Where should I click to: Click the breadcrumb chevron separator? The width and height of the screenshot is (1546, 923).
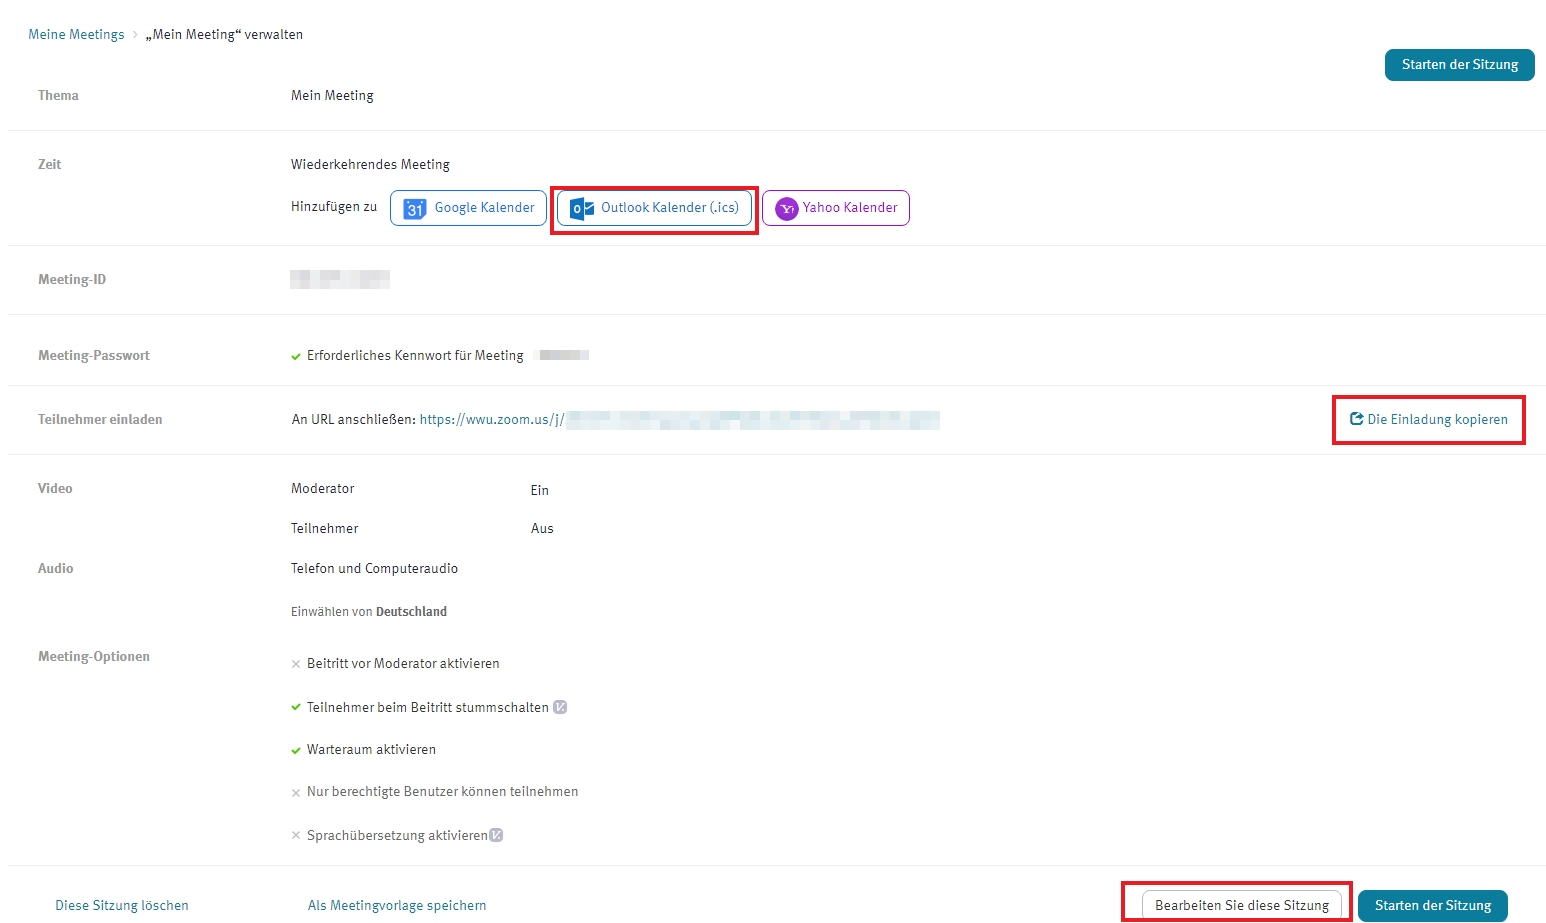click(x=135, y=35)
